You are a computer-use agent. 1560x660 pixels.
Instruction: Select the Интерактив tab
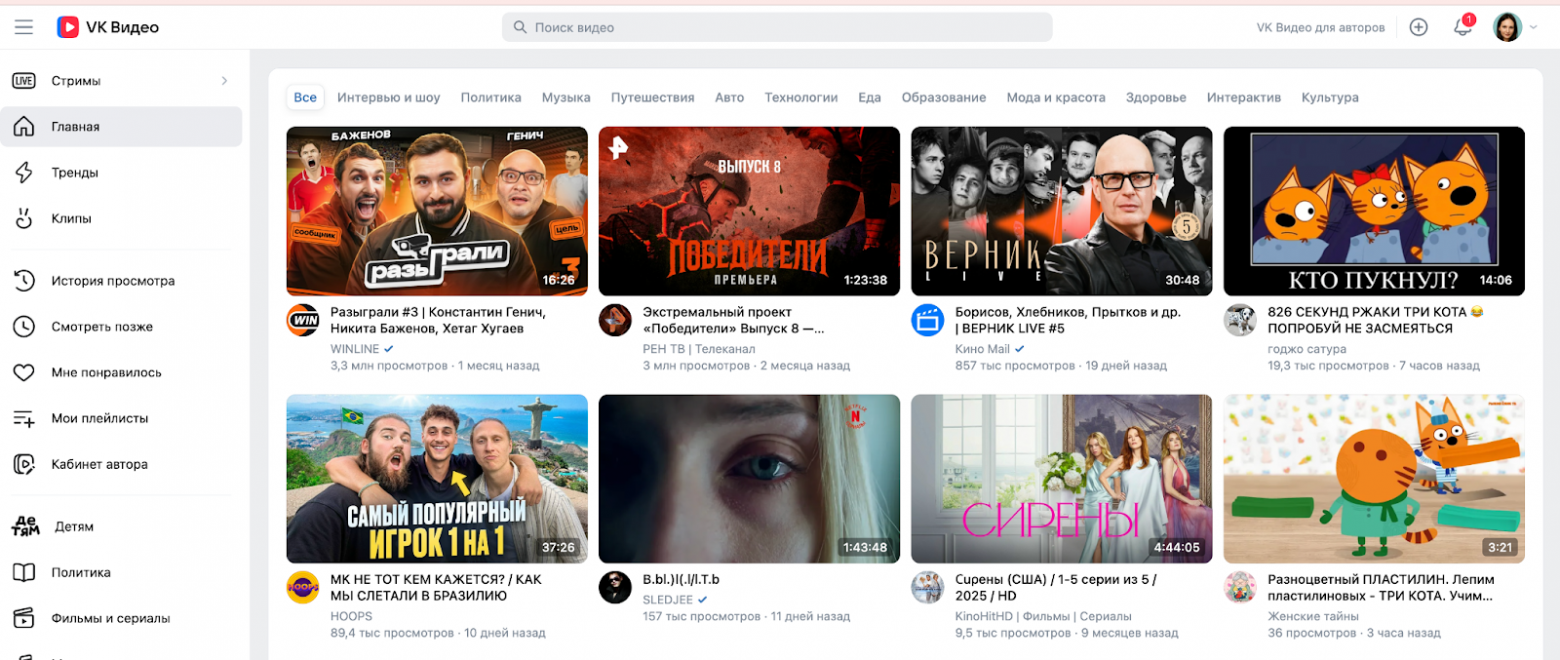coord(1243,97)
